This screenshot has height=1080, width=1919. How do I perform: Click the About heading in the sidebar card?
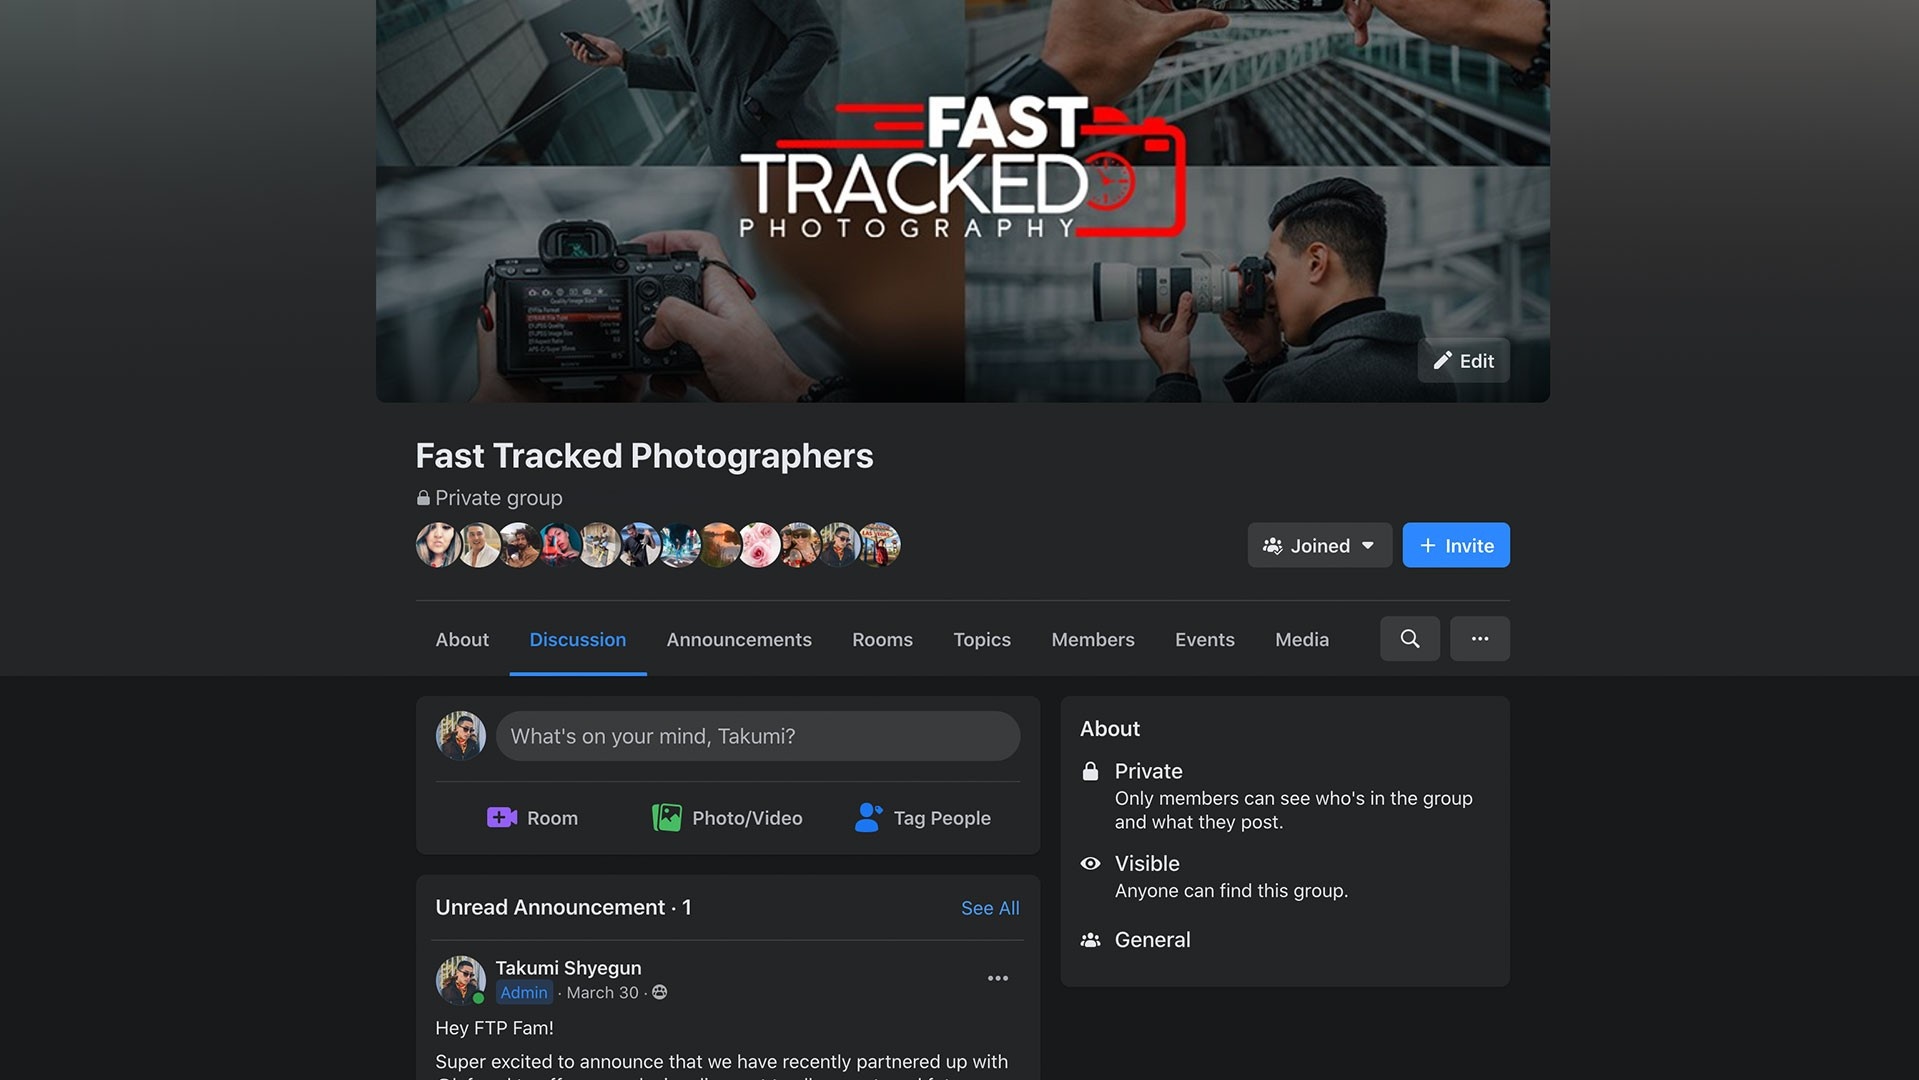point(1110,729)
